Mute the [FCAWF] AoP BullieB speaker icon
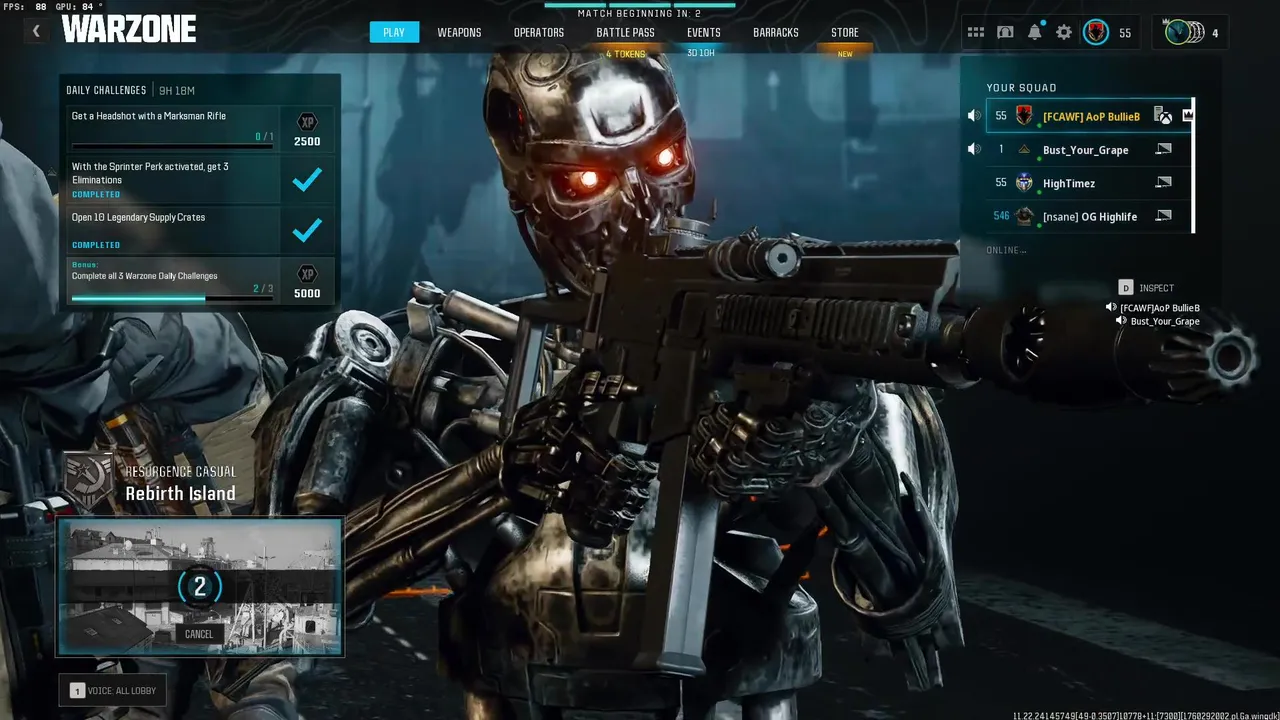The image size is (1280, 720). point(974,116)
